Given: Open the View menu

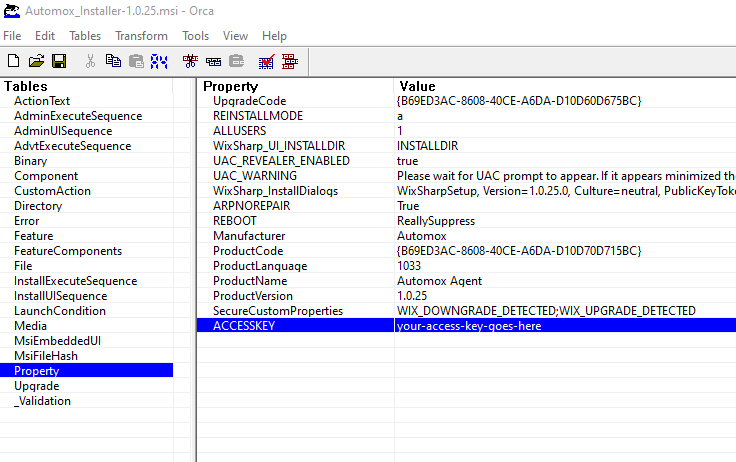Looking at the screenshot, I should pos(235,36).
